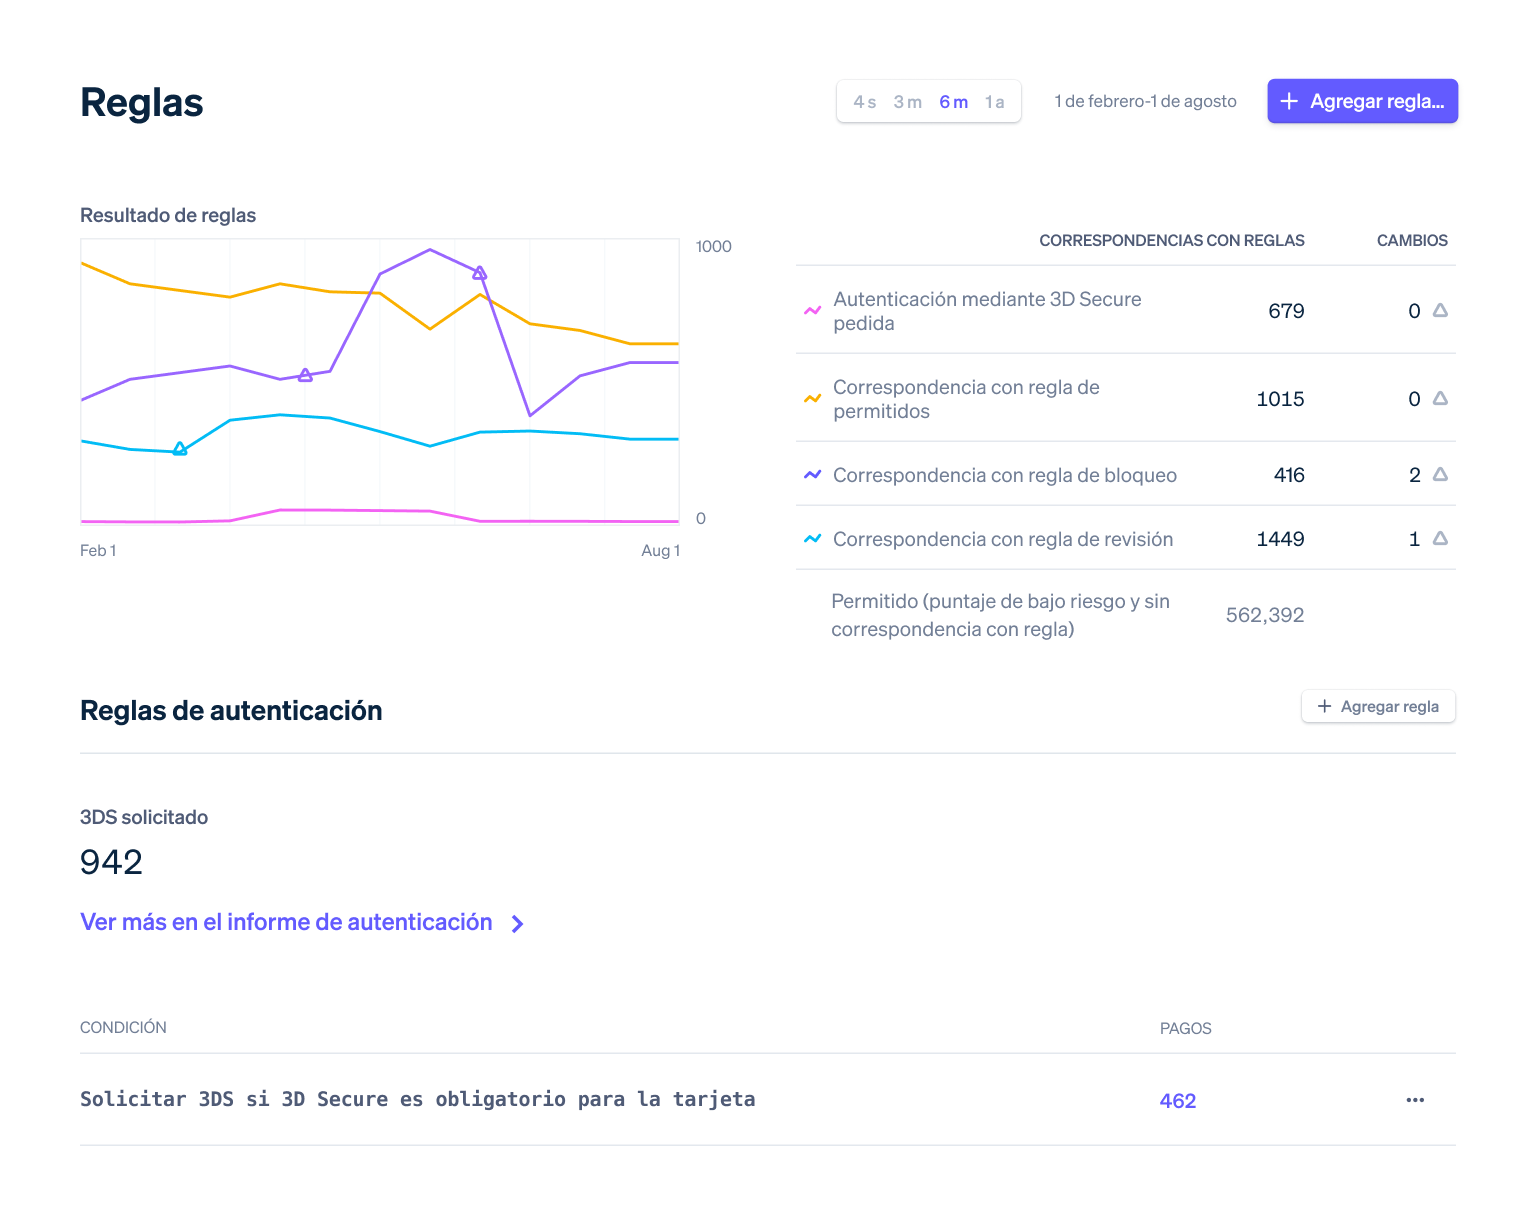Select the 4s time range tab

[865, 102]
